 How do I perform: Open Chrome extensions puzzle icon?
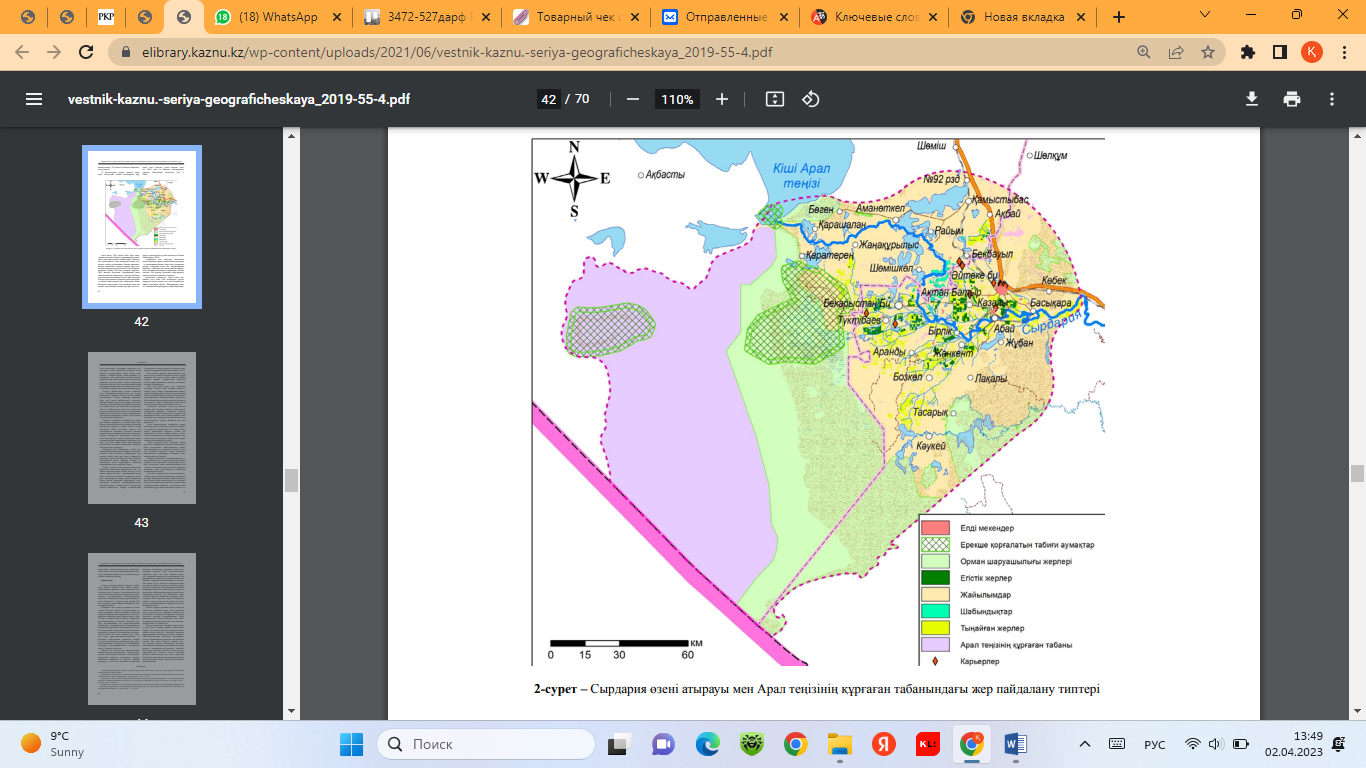pyautogui.click(x=1247, y=52)
